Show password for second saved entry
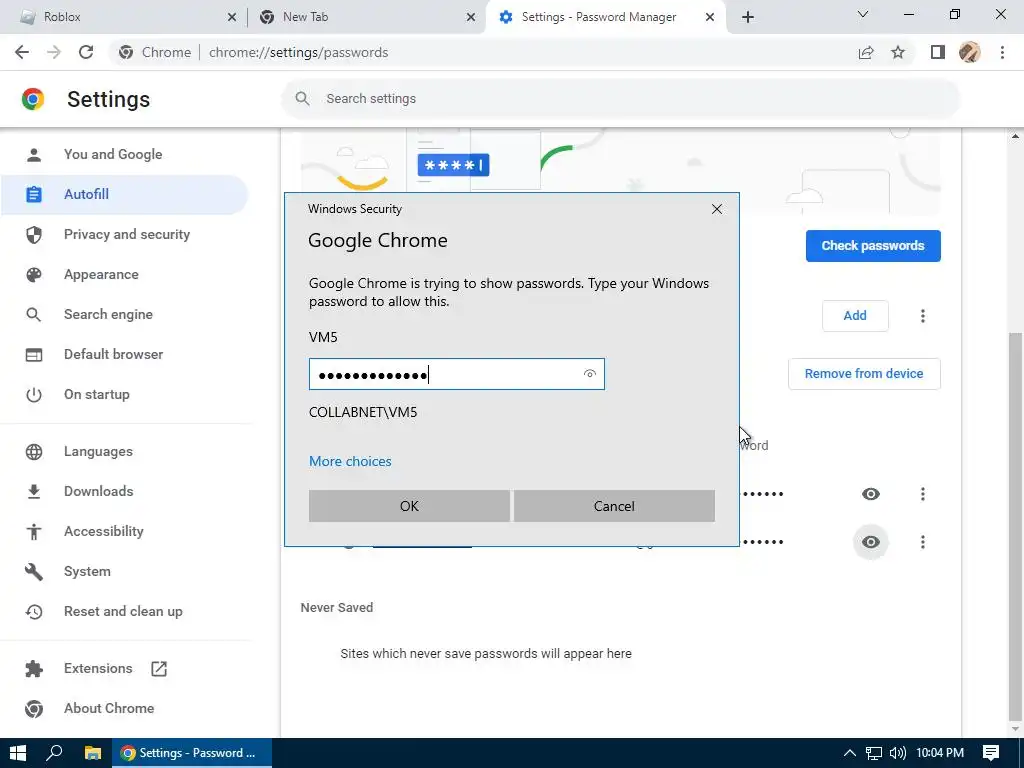Viewport: 1024px width, 768px height. pyautogui.click(x=871, y=542)
